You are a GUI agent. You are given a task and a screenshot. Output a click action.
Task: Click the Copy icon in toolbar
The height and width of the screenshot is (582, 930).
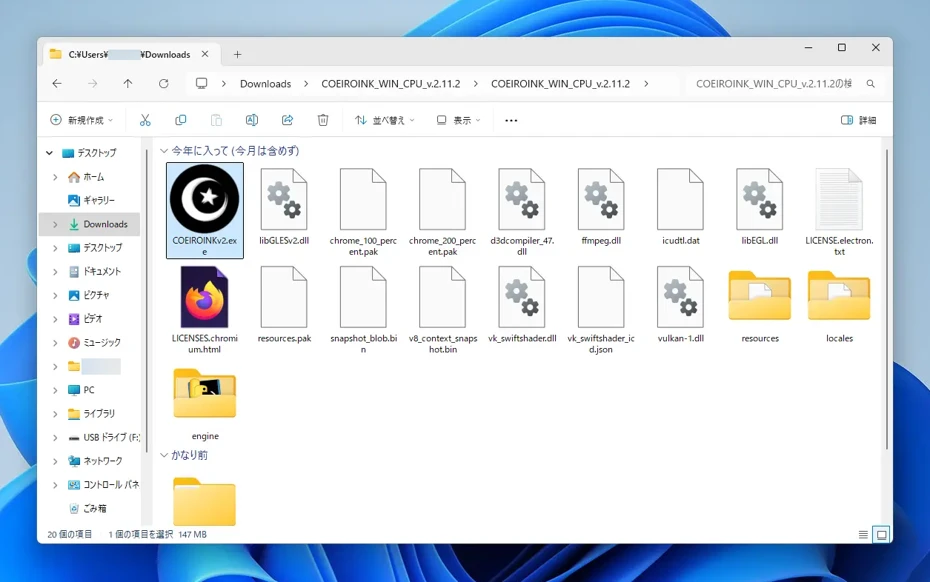point(181,120)
